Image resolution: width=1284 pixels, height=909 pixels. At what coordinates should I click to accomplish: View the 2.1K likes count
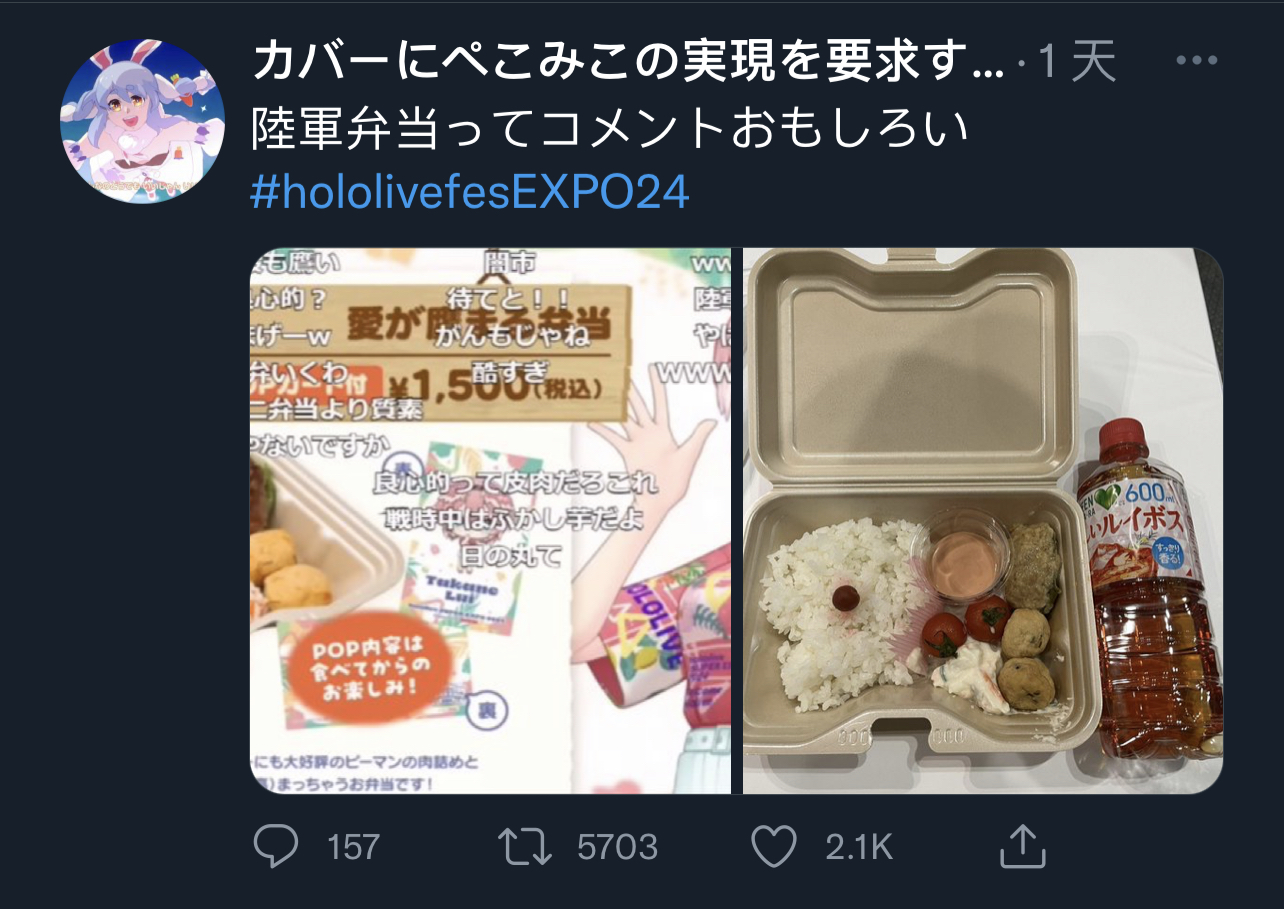tap(858, 848)
